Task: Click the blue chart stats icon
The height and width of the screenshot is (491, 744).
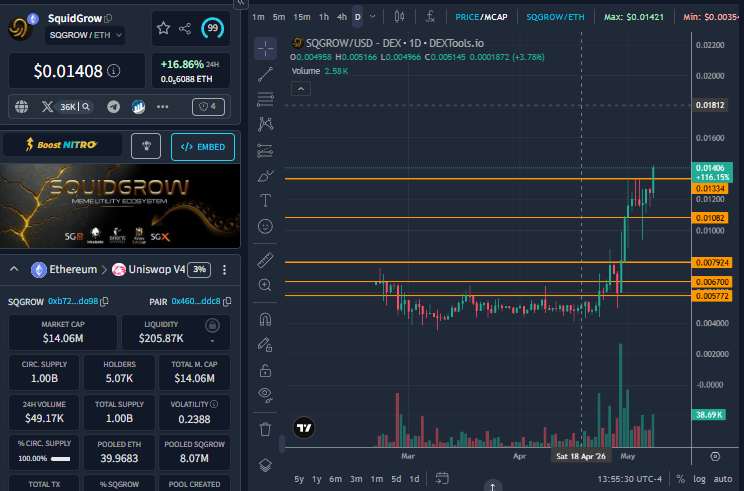Action: tap(138, 107)
